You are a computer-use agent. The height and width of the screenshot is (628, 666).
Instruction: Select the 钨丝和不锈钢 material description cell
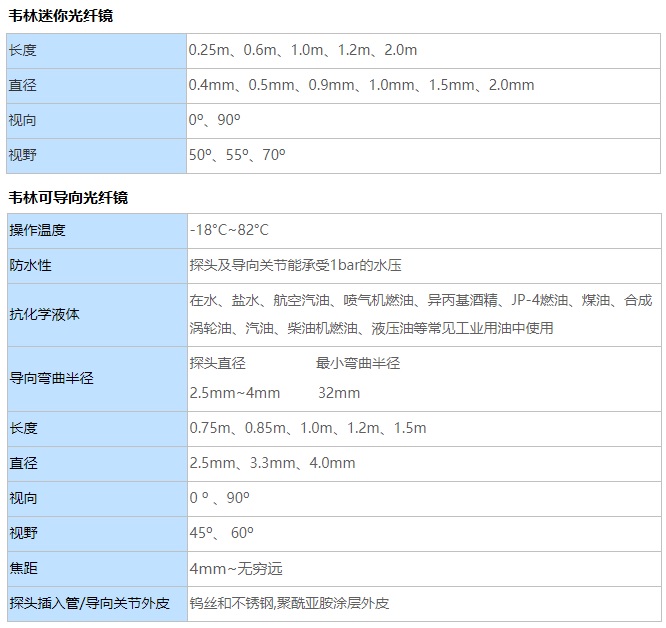click(289, 603)
